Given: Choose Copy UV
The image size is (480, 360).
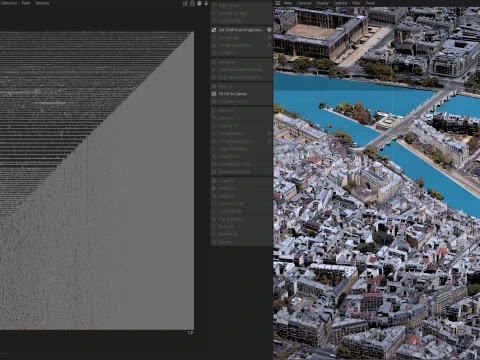Looking at the screenshot, I should click(x=241, y=181).
